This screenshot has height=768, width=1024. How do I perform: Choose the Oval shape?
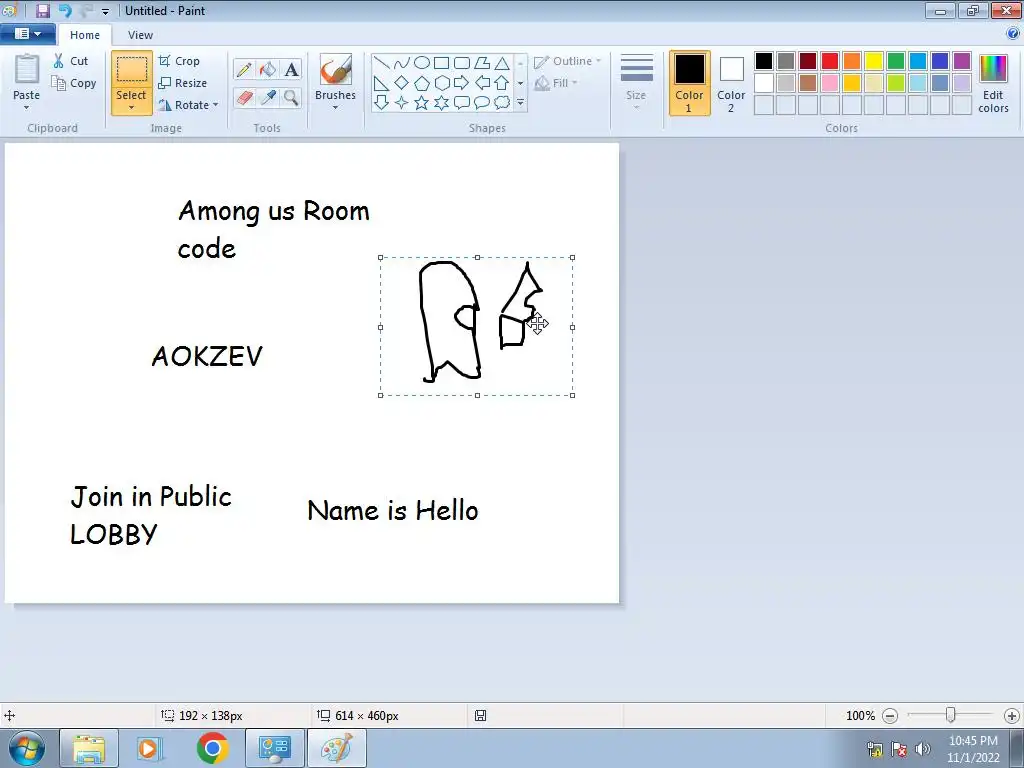tap(422, 63)
